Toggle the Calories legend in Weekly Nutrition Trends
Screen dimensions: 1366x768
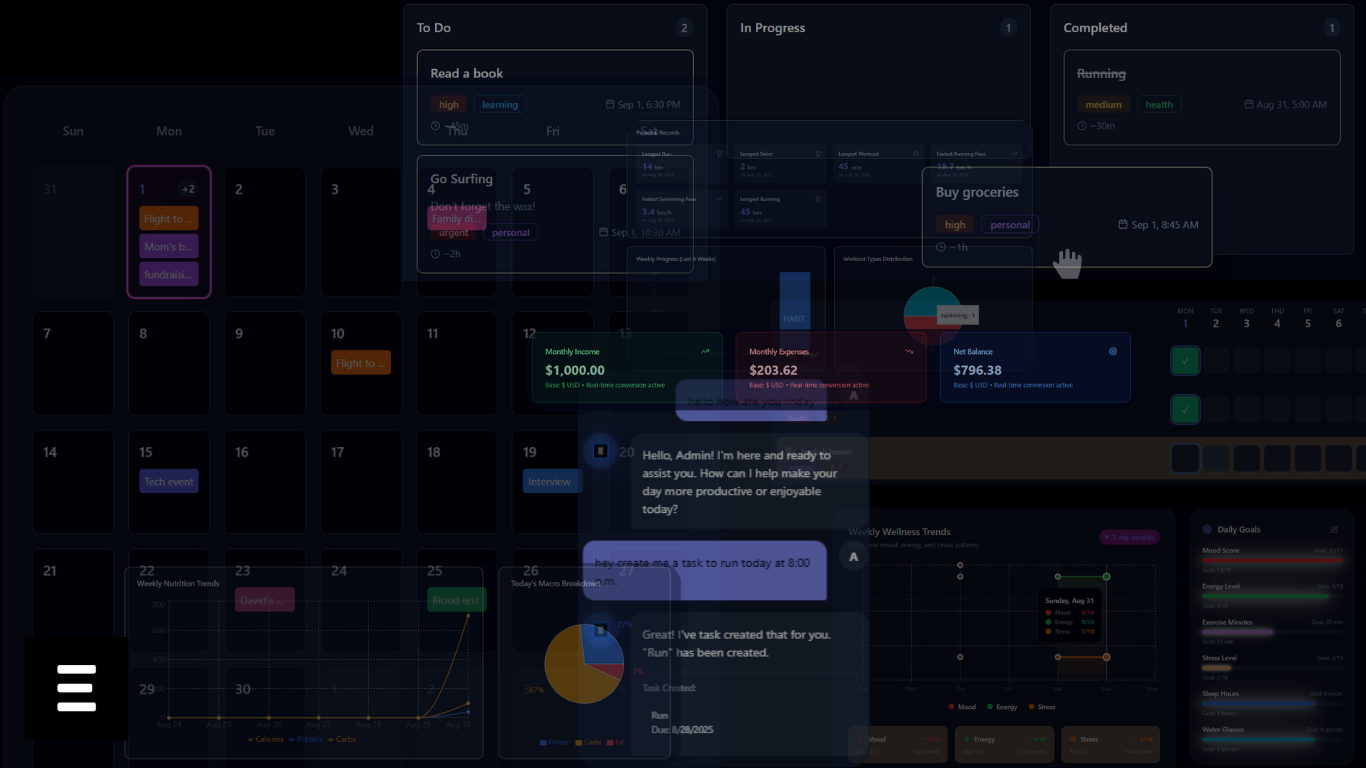click(265, 739)
